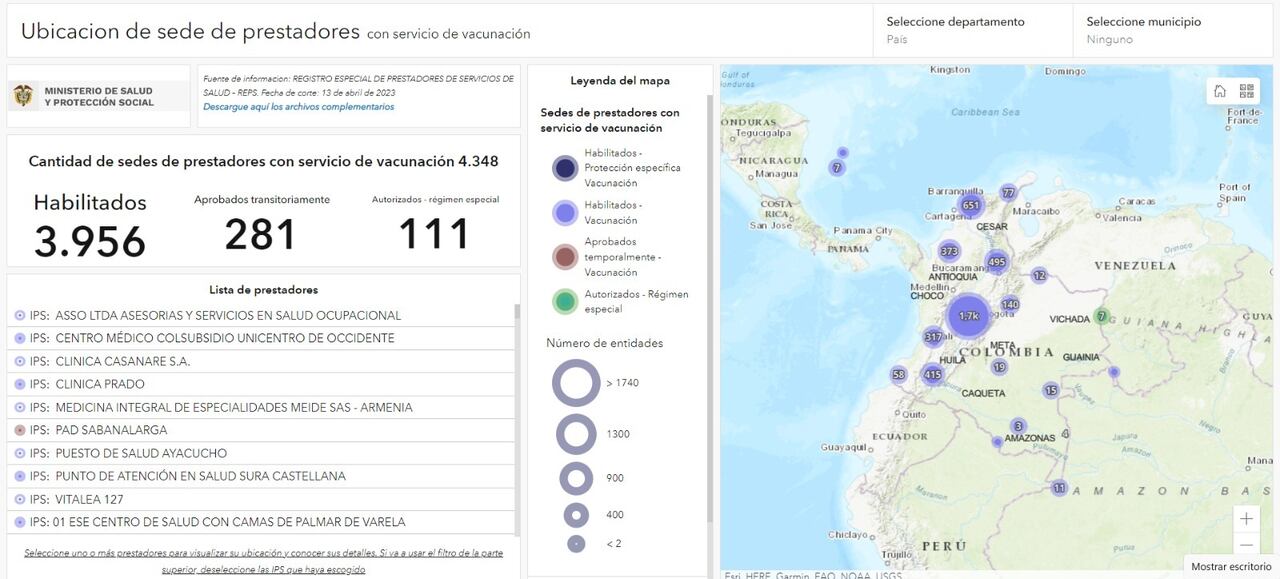1280x579 pixels.
Task: Select the Habilitados - Vacunación legend marker
Action: coord(564,211)
